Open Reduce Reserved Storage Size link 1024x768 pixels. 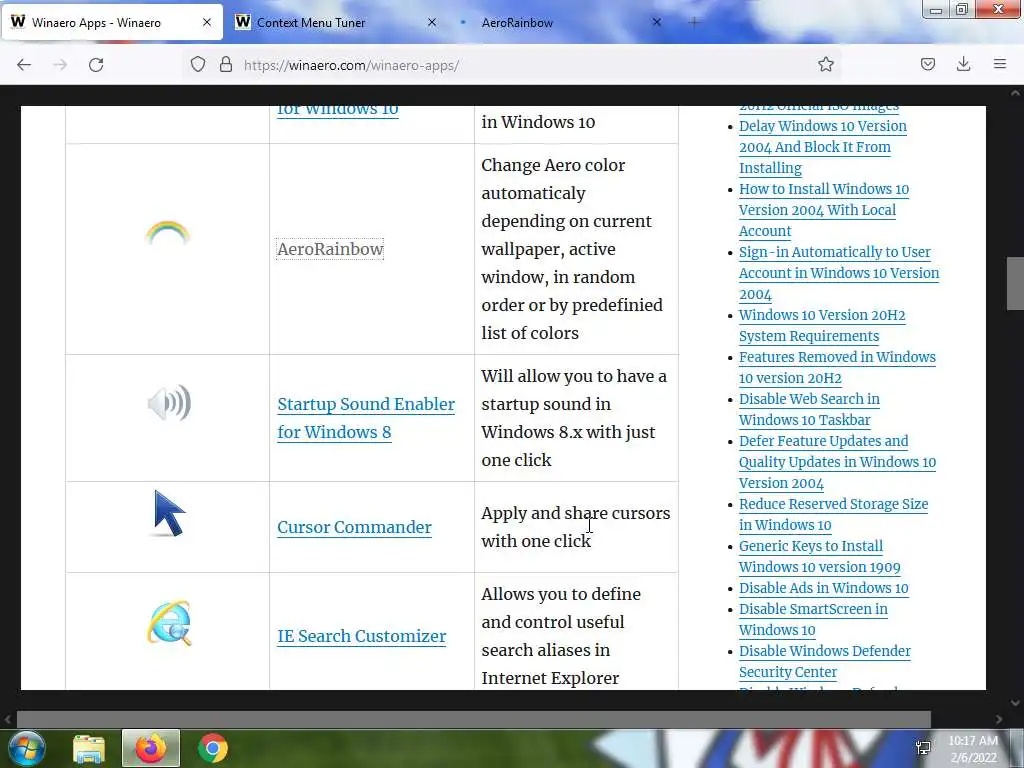pyautogui.click(x=833, y=514)
